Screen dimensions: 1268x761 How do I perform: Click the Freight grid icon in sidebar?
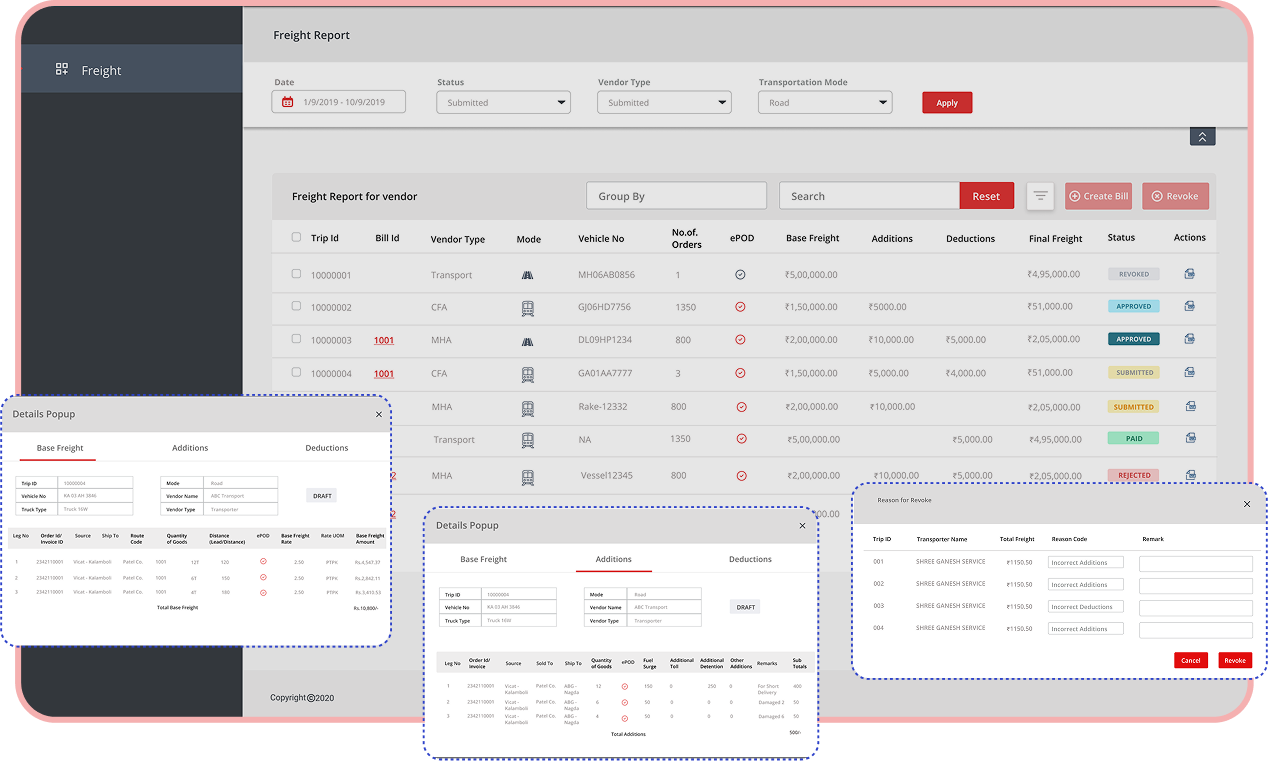pos(62,70)
